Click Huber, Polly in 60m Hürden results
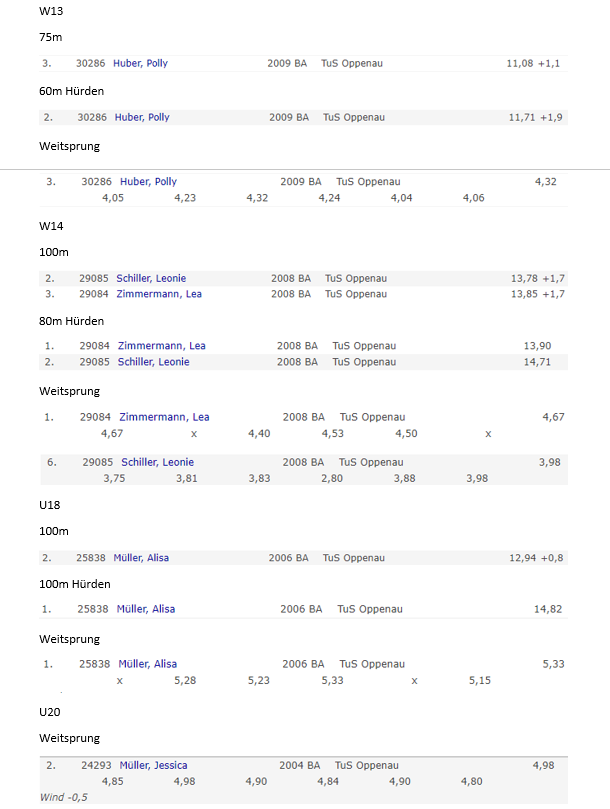This screenshot has height=809, width=610. point(142,117)
